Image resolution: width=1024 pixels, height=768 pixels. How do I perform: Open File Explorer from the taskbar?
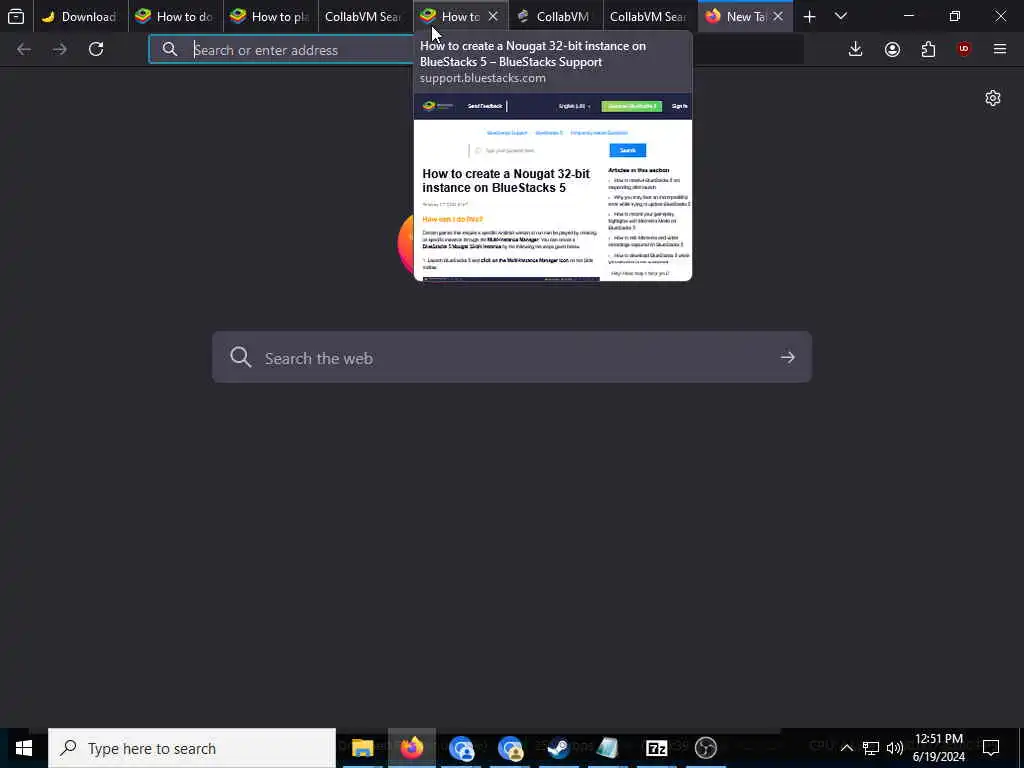pos(362,748)
